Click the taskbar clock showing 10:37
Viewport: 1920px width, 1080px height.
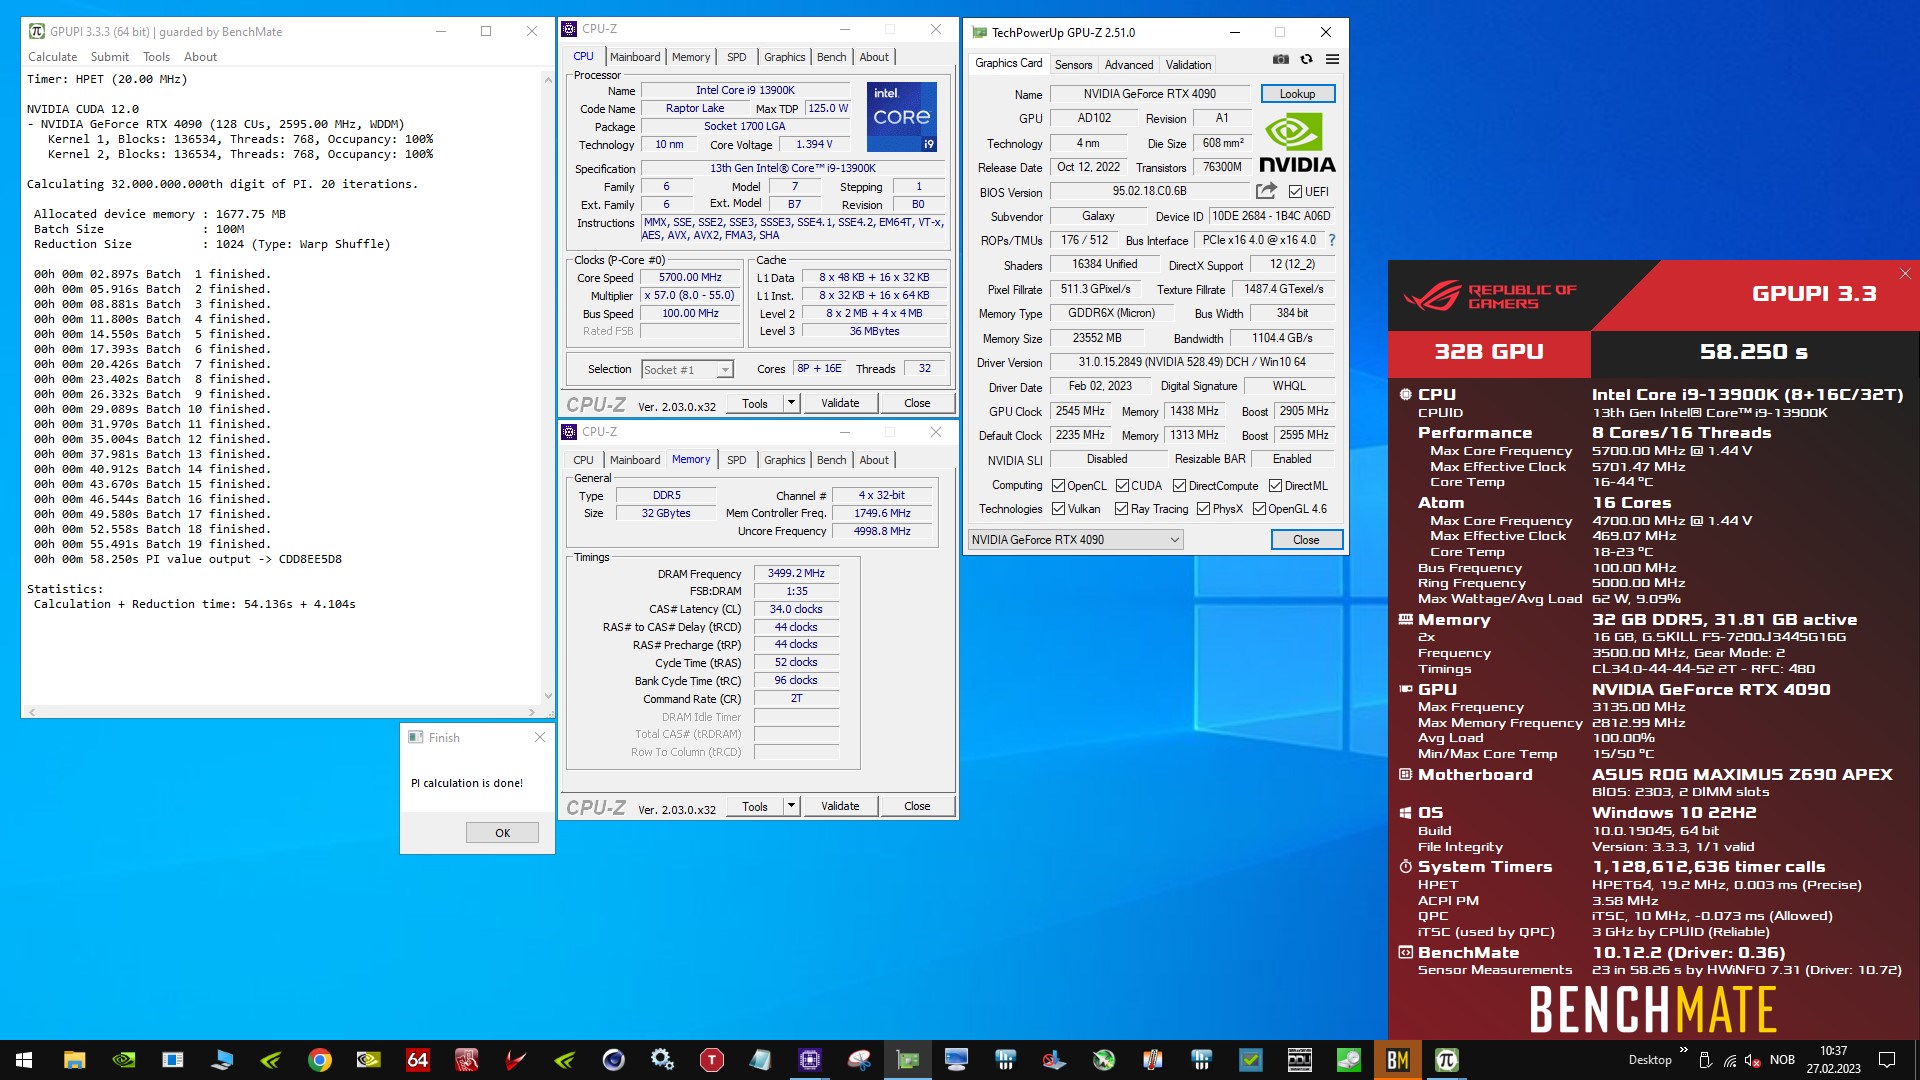click(x=1833, y=1060)
